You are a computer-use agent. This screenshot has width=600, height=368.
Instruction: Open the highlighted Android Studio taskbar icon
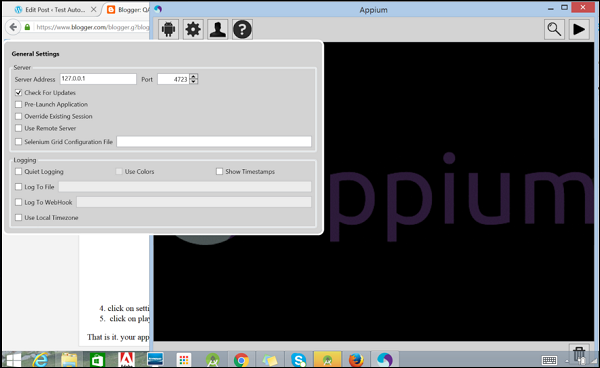327,360
